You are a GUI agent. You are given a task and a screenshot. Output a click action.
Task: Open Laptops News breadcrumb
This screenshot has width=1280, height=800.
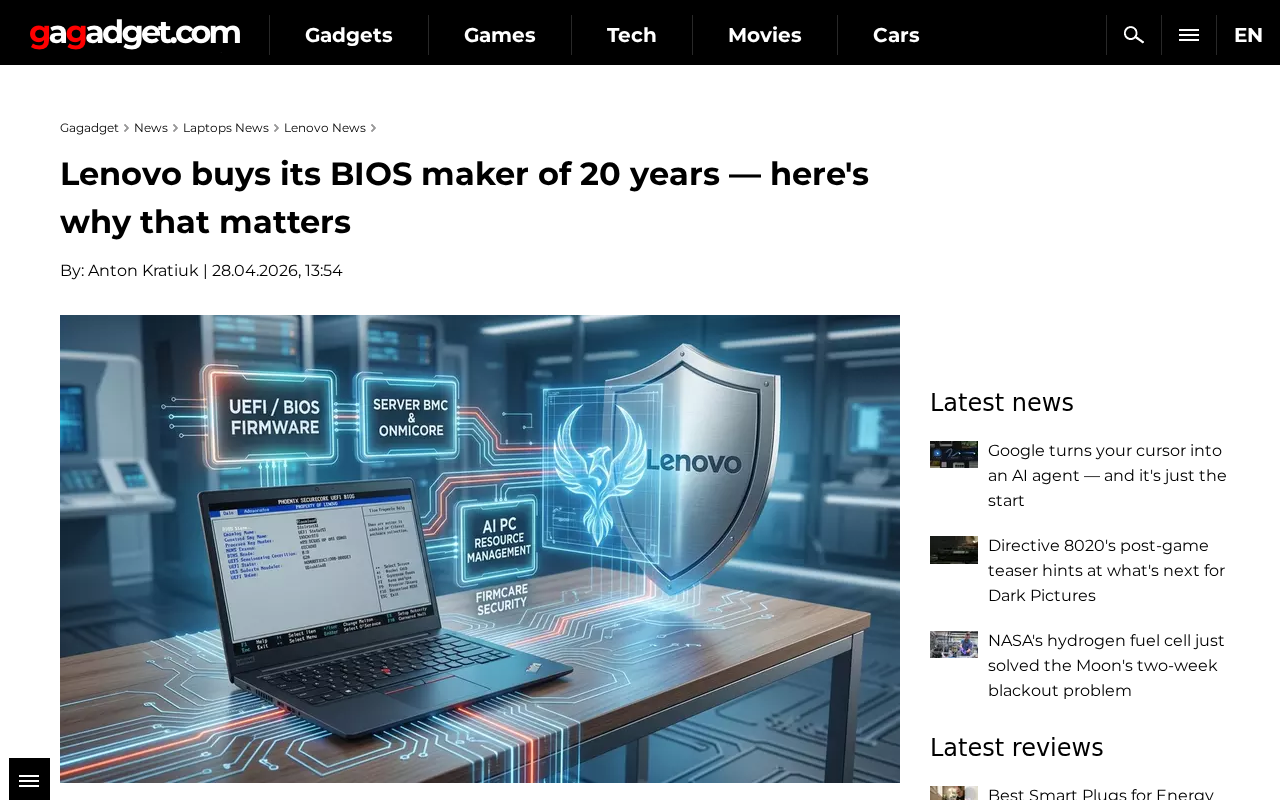tap(226, 128)
